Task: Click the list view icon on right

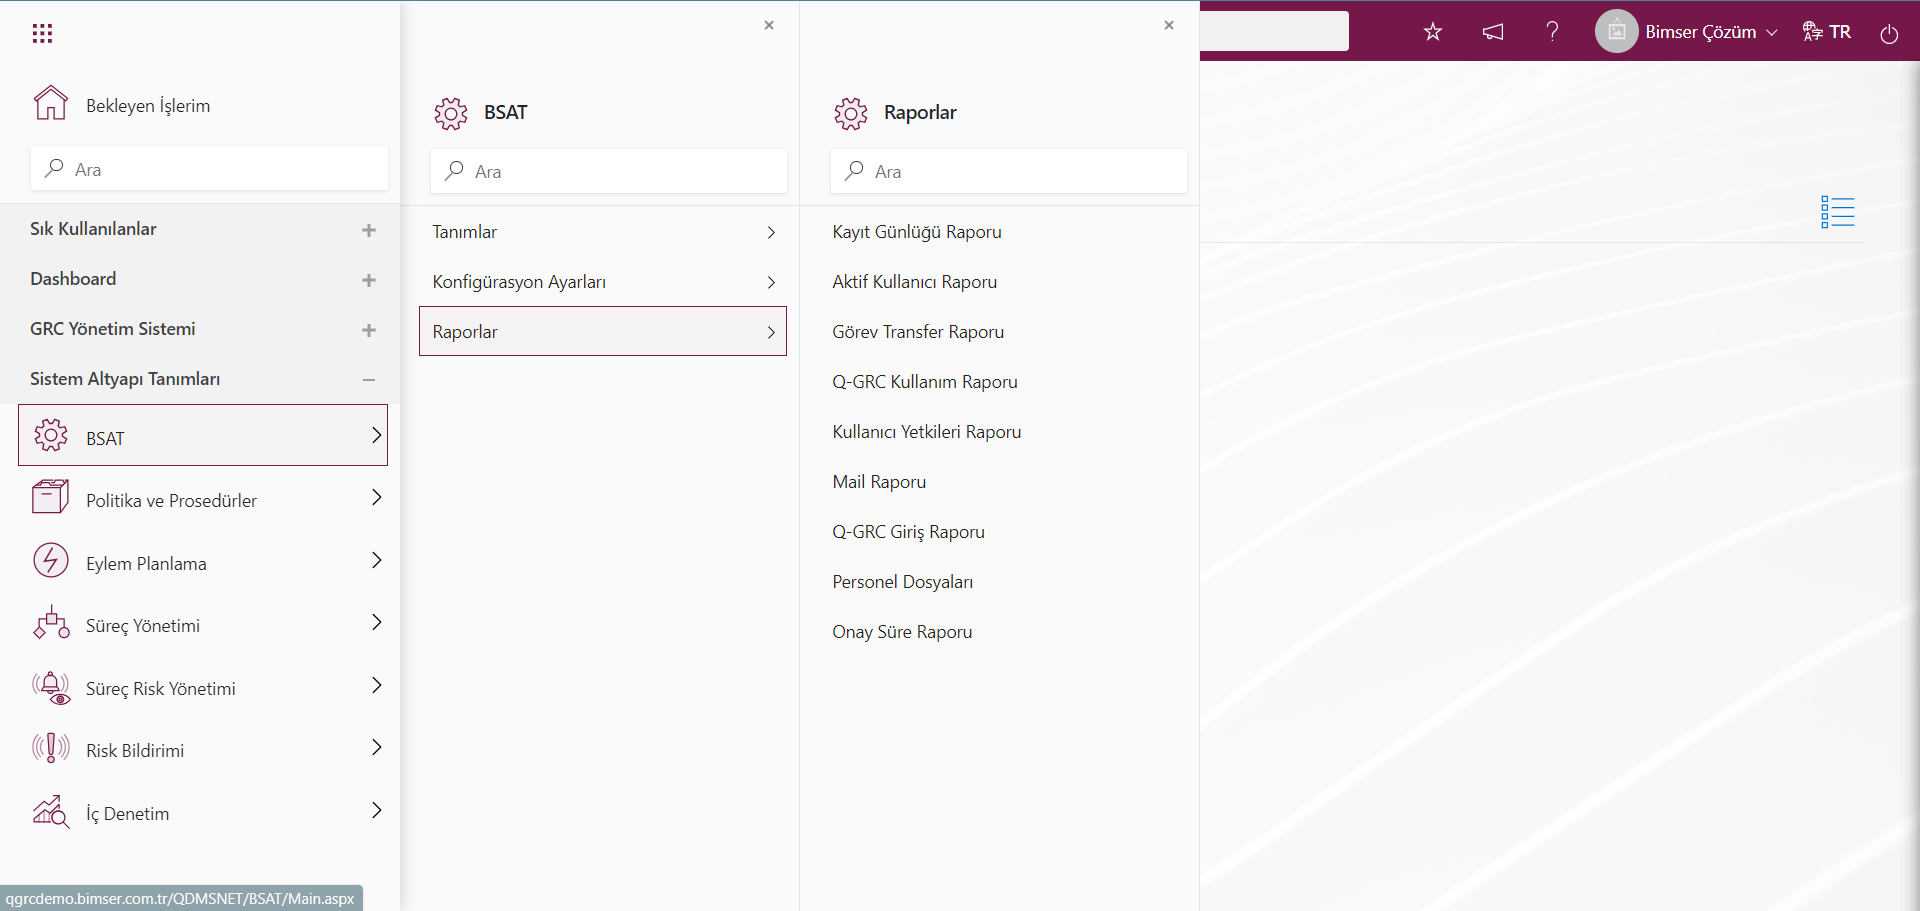Action: pyautogui.click(x=1837, y=212)
